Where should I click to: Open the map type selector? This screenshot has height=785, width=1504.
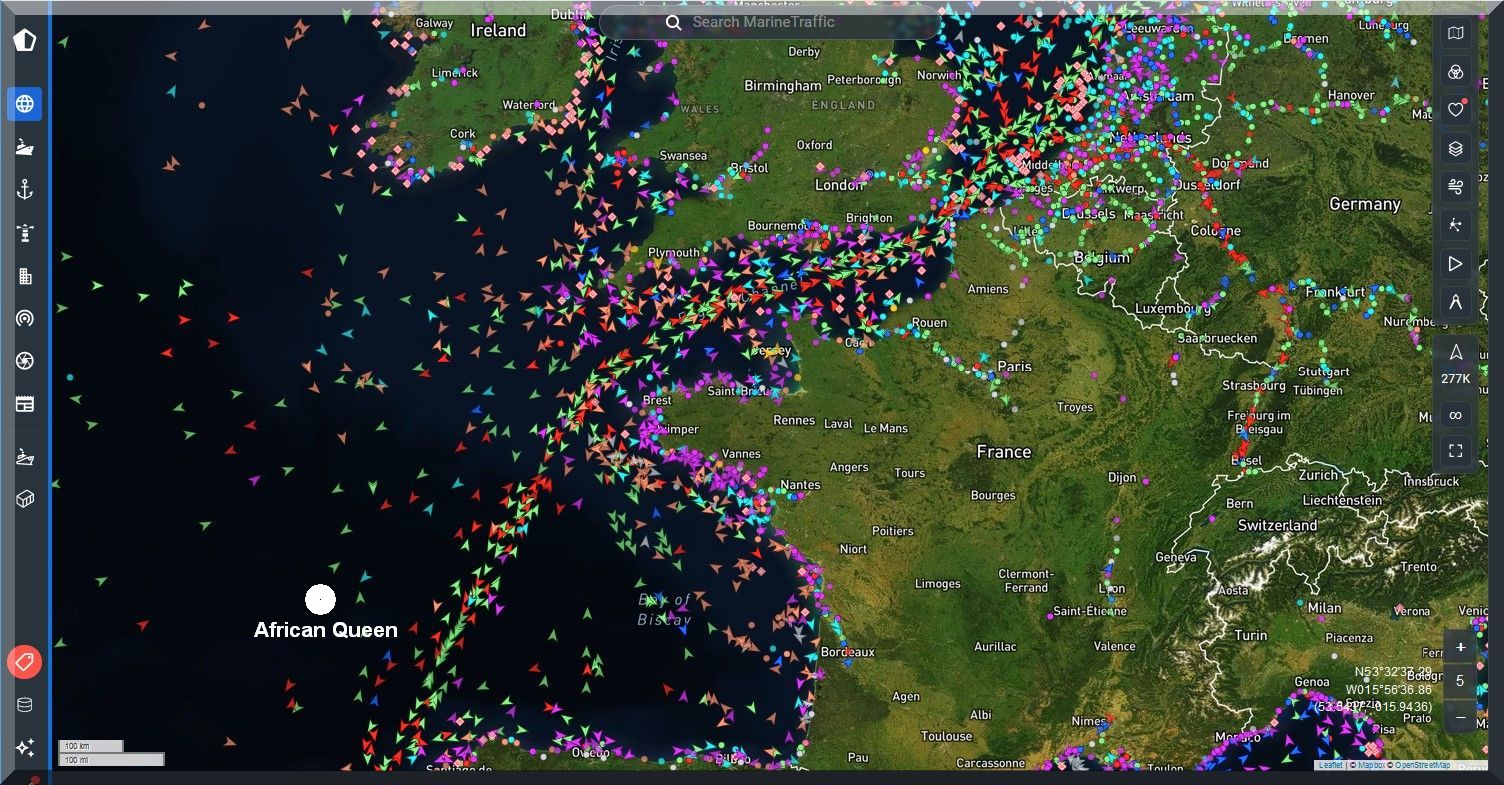(x=1456, y=34)
